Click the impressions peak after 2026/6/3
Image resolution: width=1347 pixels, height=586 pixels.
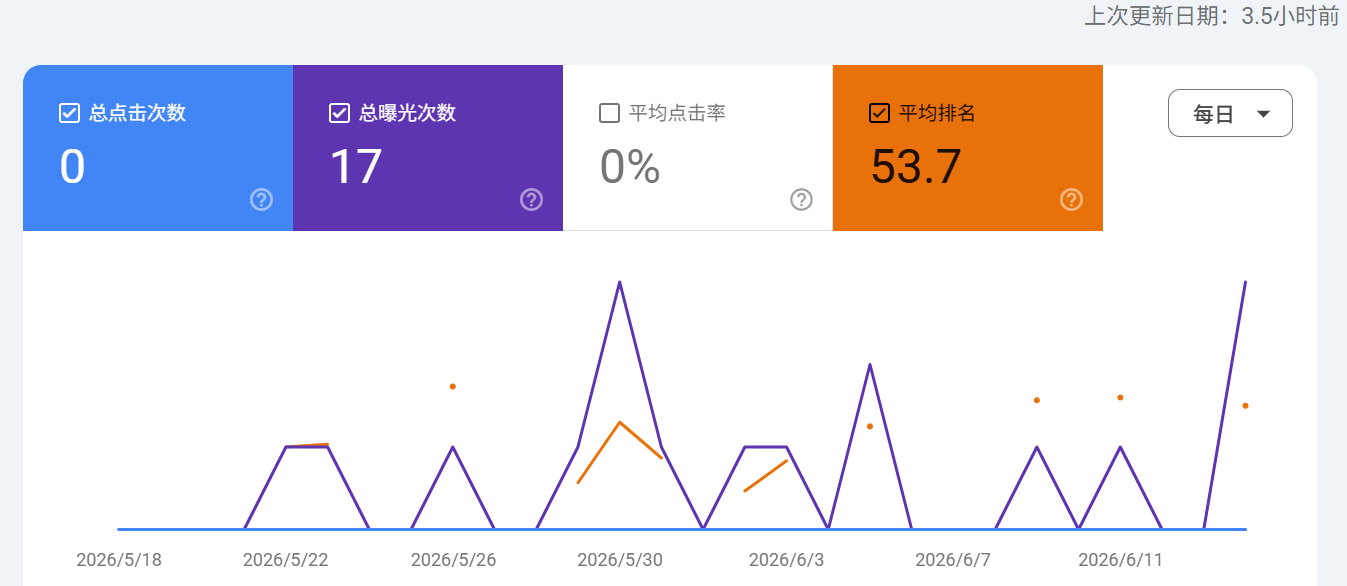pos(870,364)
